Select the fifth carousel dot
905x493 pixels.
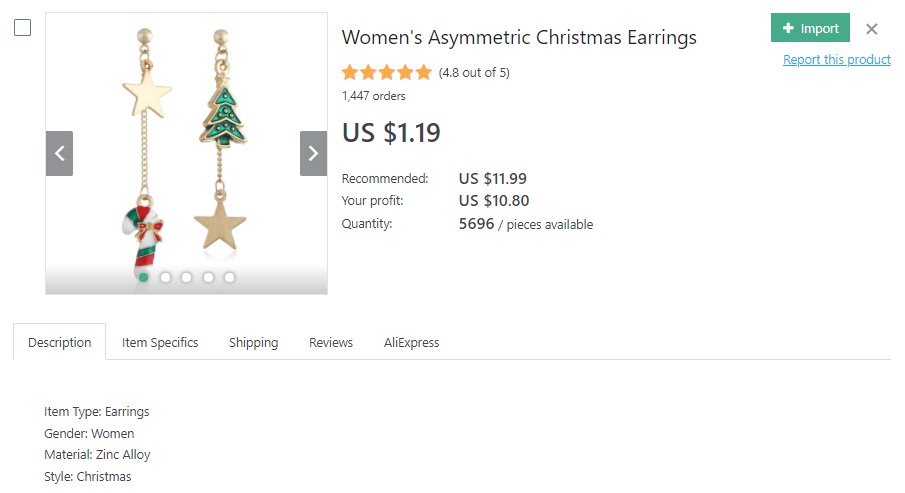pos(230,277)
